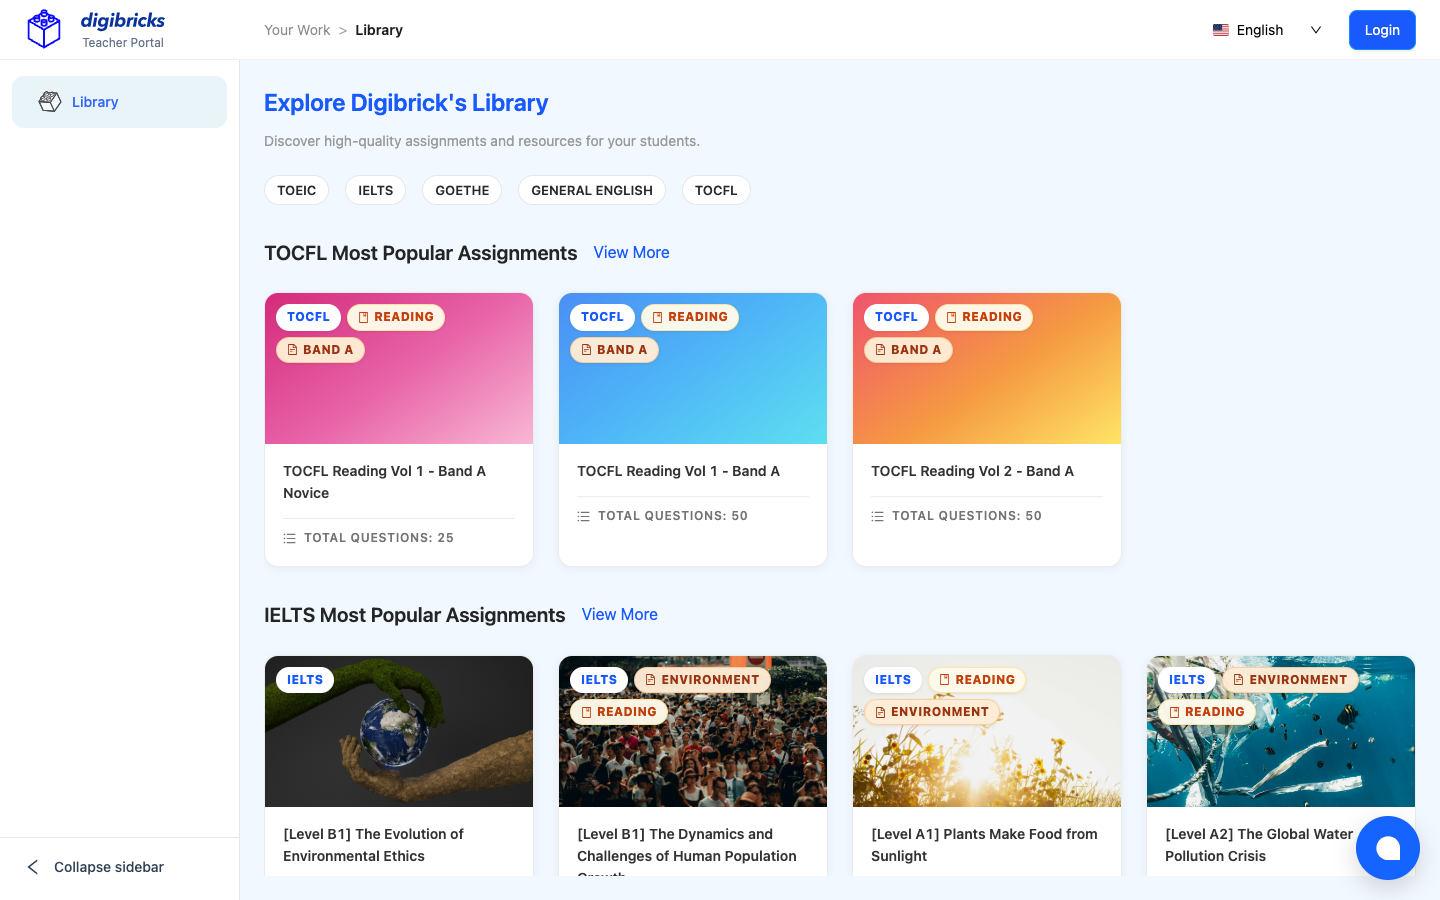1440x900 pixels.
Task: Click BAND A tag on pink TOCFL card
Action: pyautogui.click(x=320, y=350)
